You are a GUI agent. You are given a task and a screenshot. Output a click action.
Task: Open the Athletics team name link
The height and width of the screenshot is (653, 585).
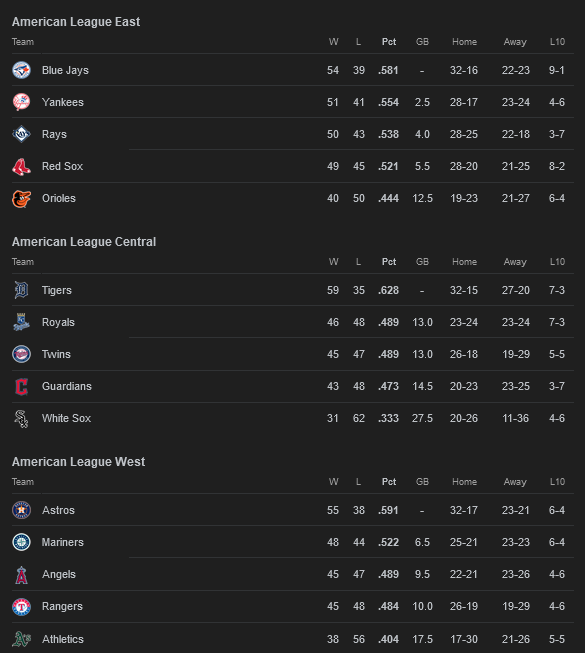pos(62,639)
